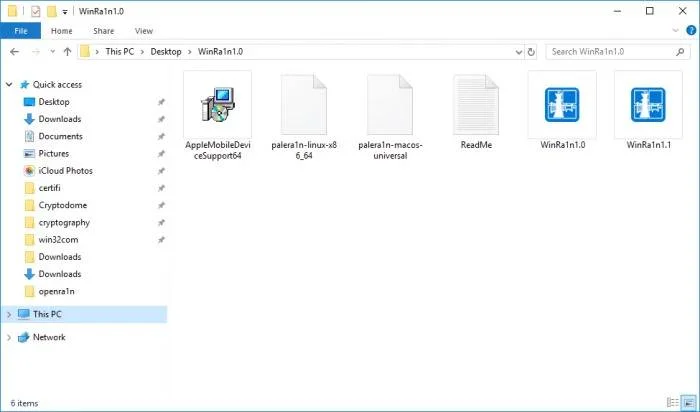This screenshot has height=412, width=700.
Task: Switch to the View ribbon tab
Action: click(144, 31)
